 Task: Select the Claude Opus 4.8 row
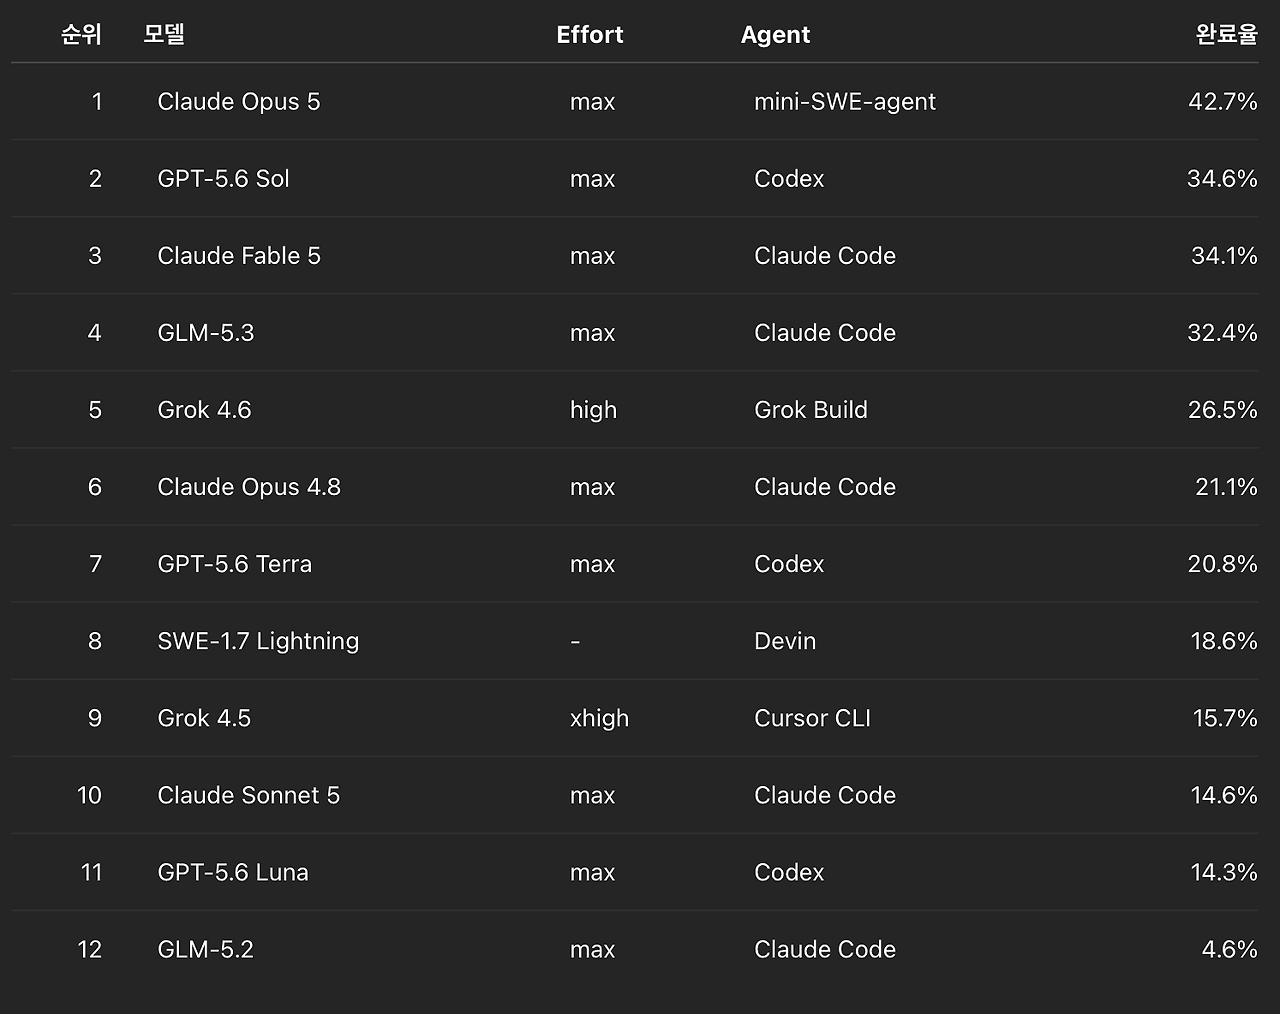(635, 486)
